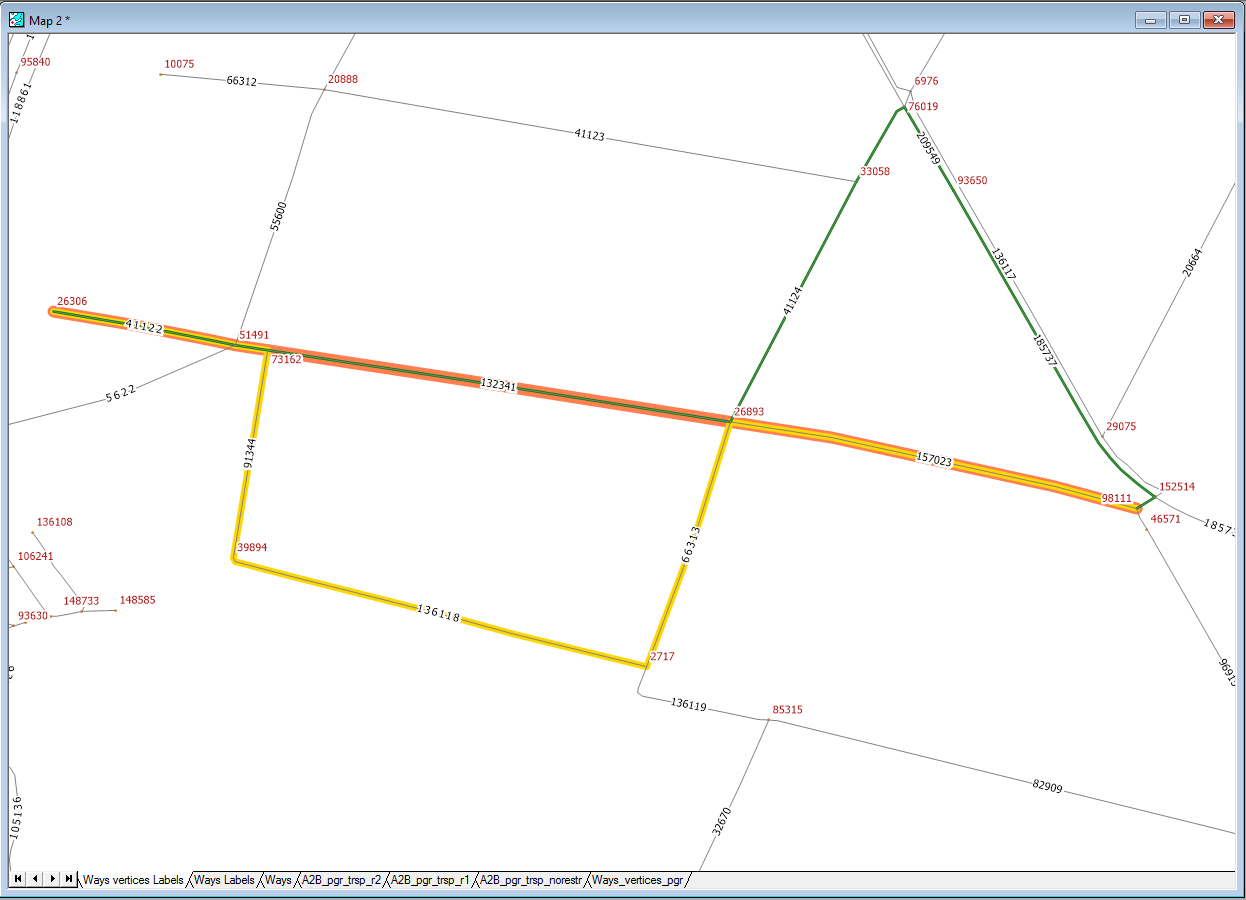This screenshot has width=1246, height=900.
Task: Maximize the Map 2 window
Action: pos(1184,19)
